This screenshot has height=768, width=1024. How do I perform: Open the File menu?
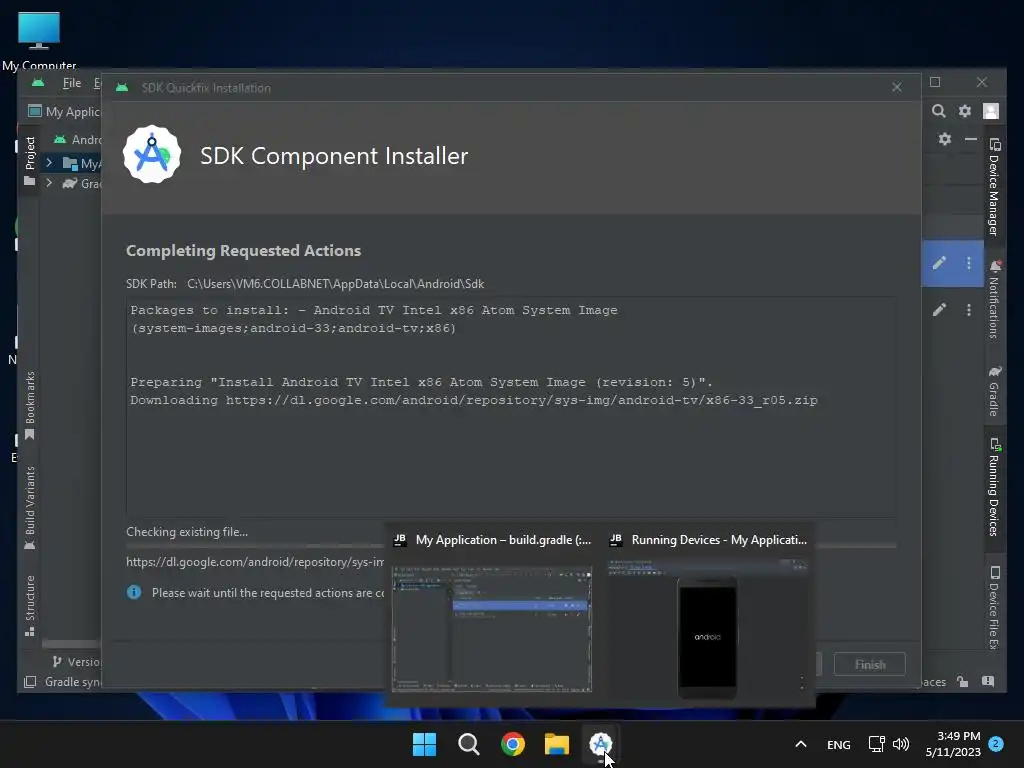click(72, 83)
